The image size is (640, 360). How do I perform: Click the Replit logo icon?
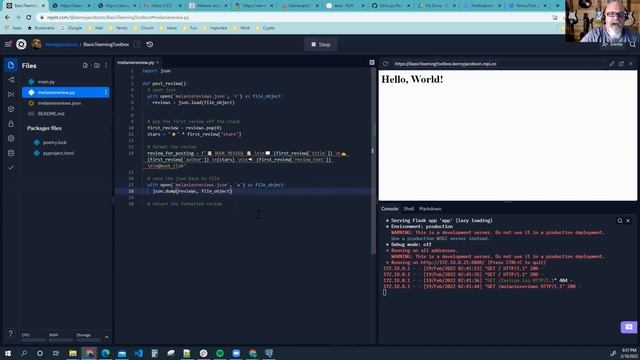tap(21, 44)
